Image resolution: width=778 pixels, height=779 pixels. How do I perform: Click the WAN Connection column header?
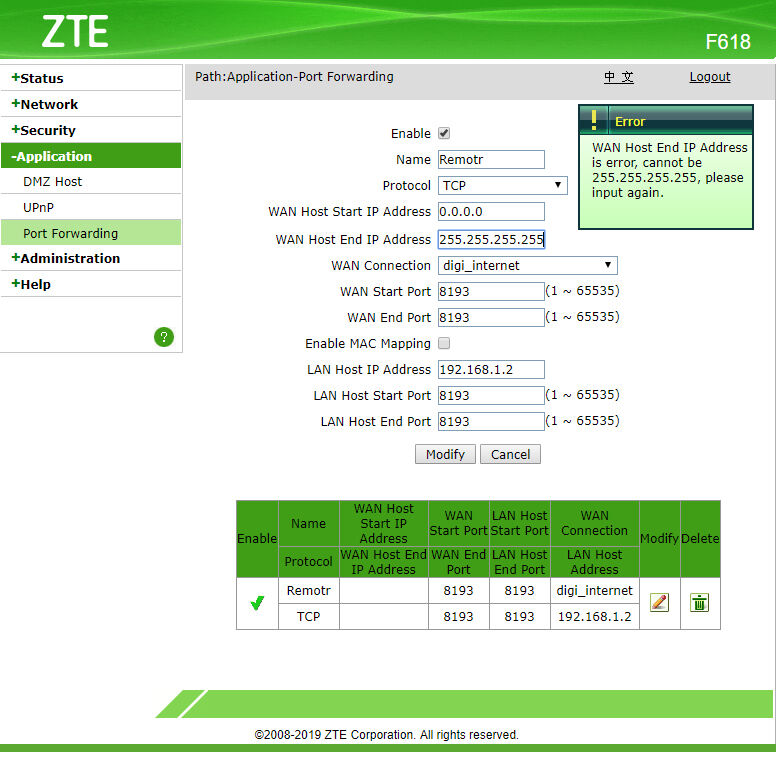tap(595, 523)
